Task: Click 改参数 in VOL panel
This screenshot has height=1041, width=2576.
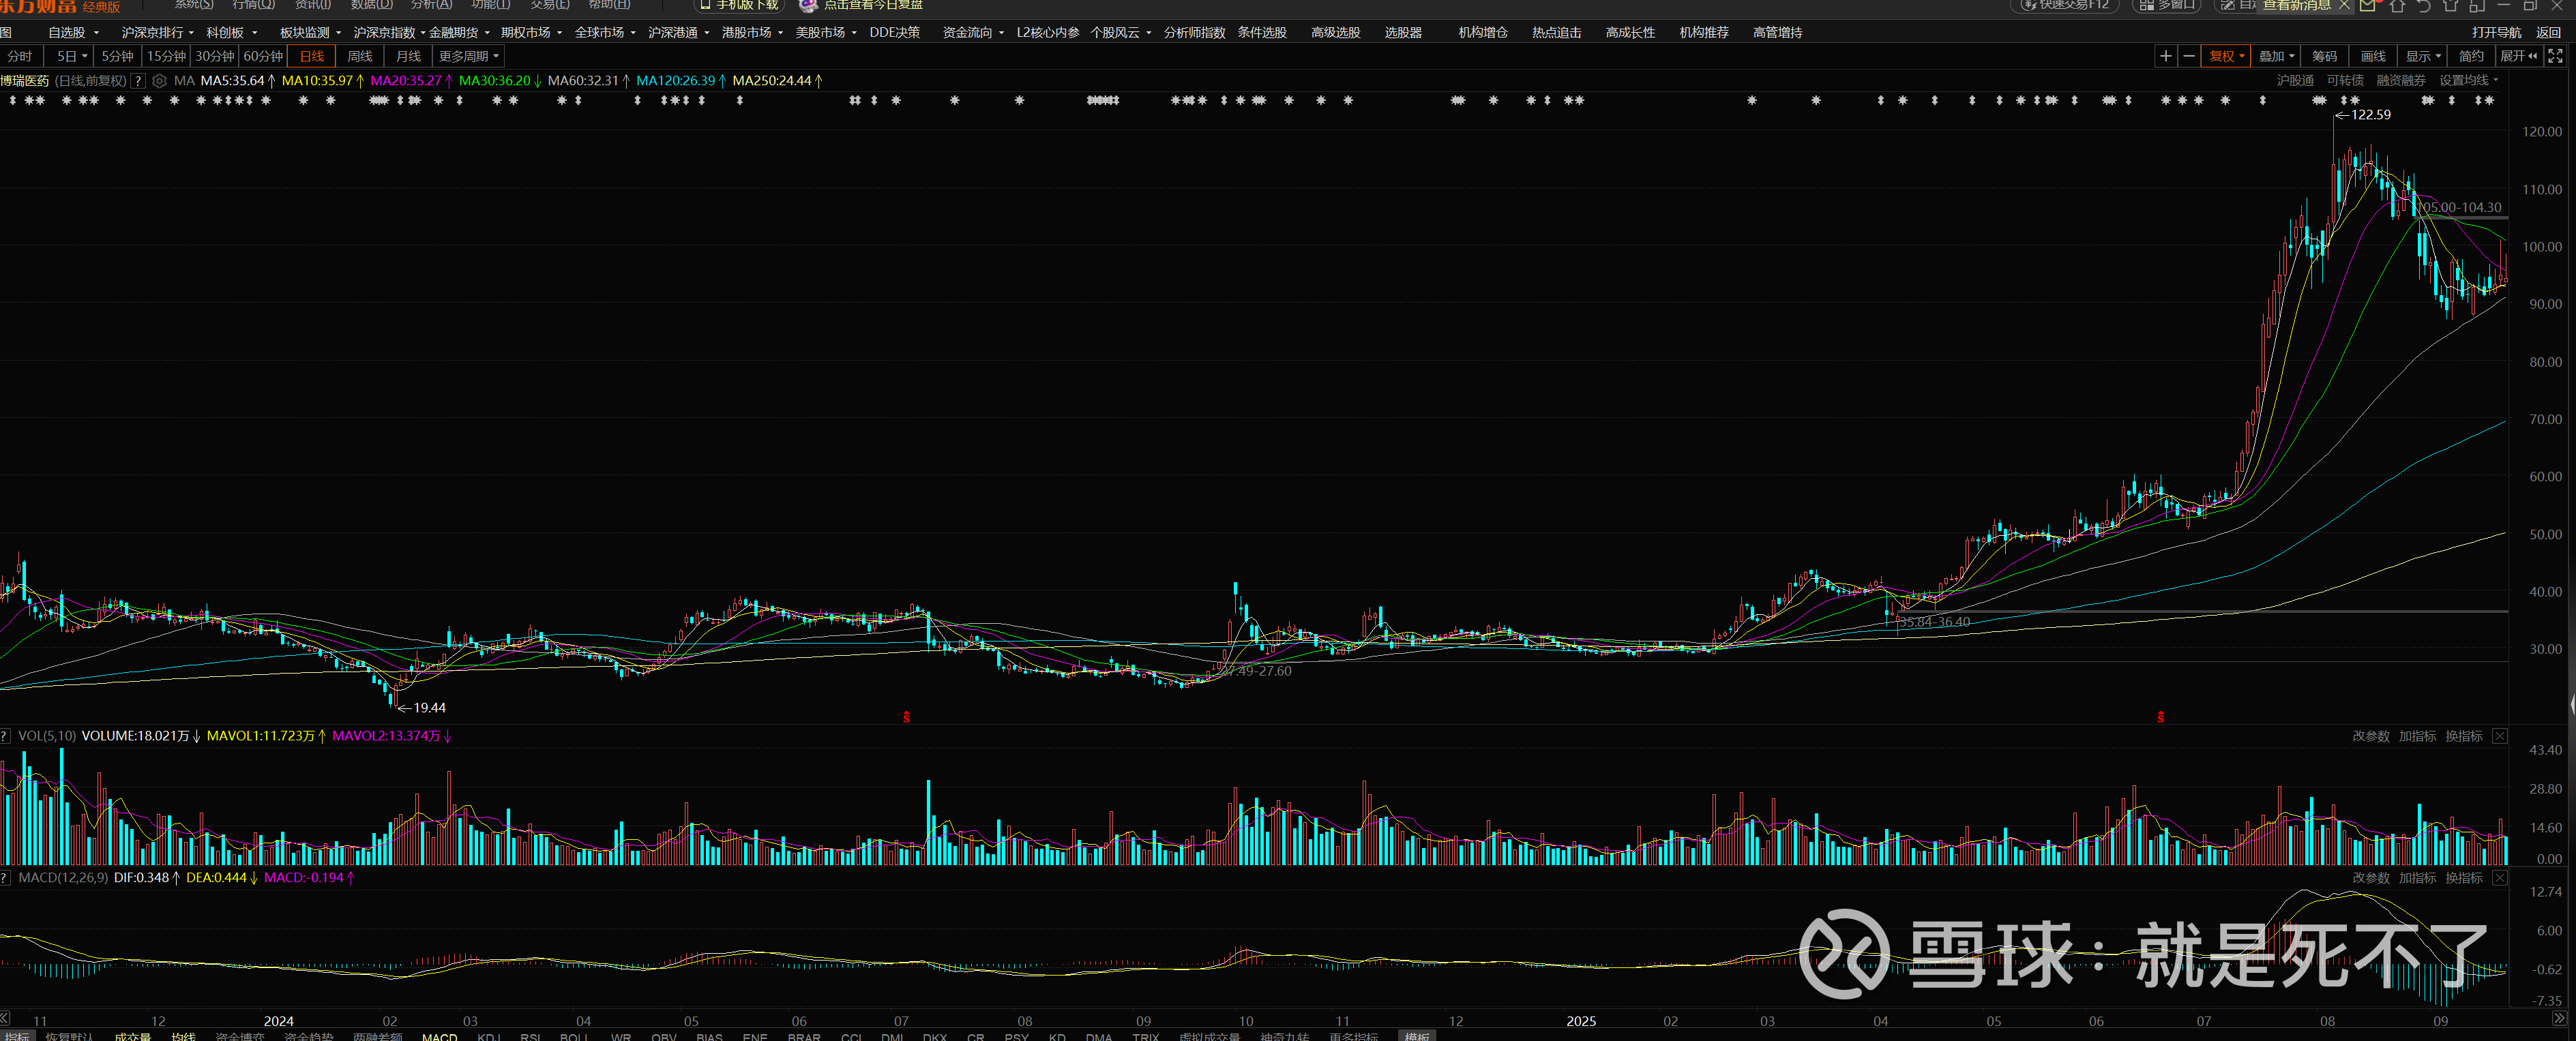Action: 2370,736
